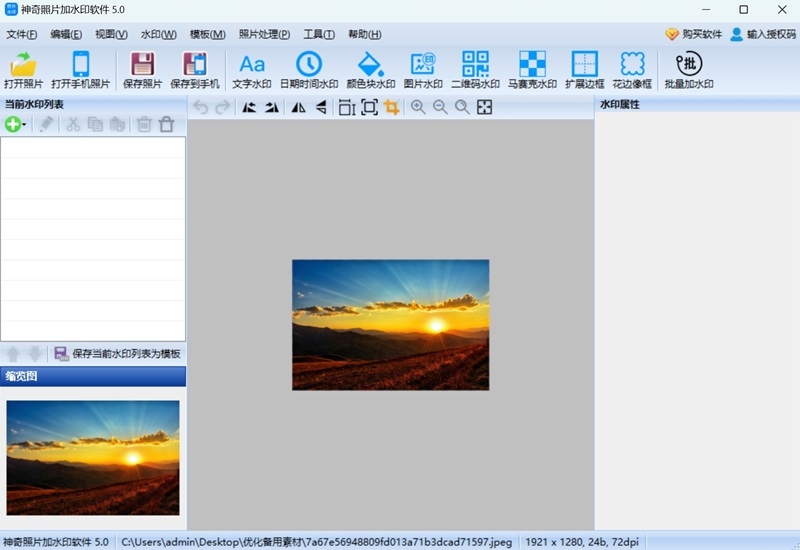Click the sunset thumbnail in the 缩览图 panel
800x550 pixels.
point(93,458)
